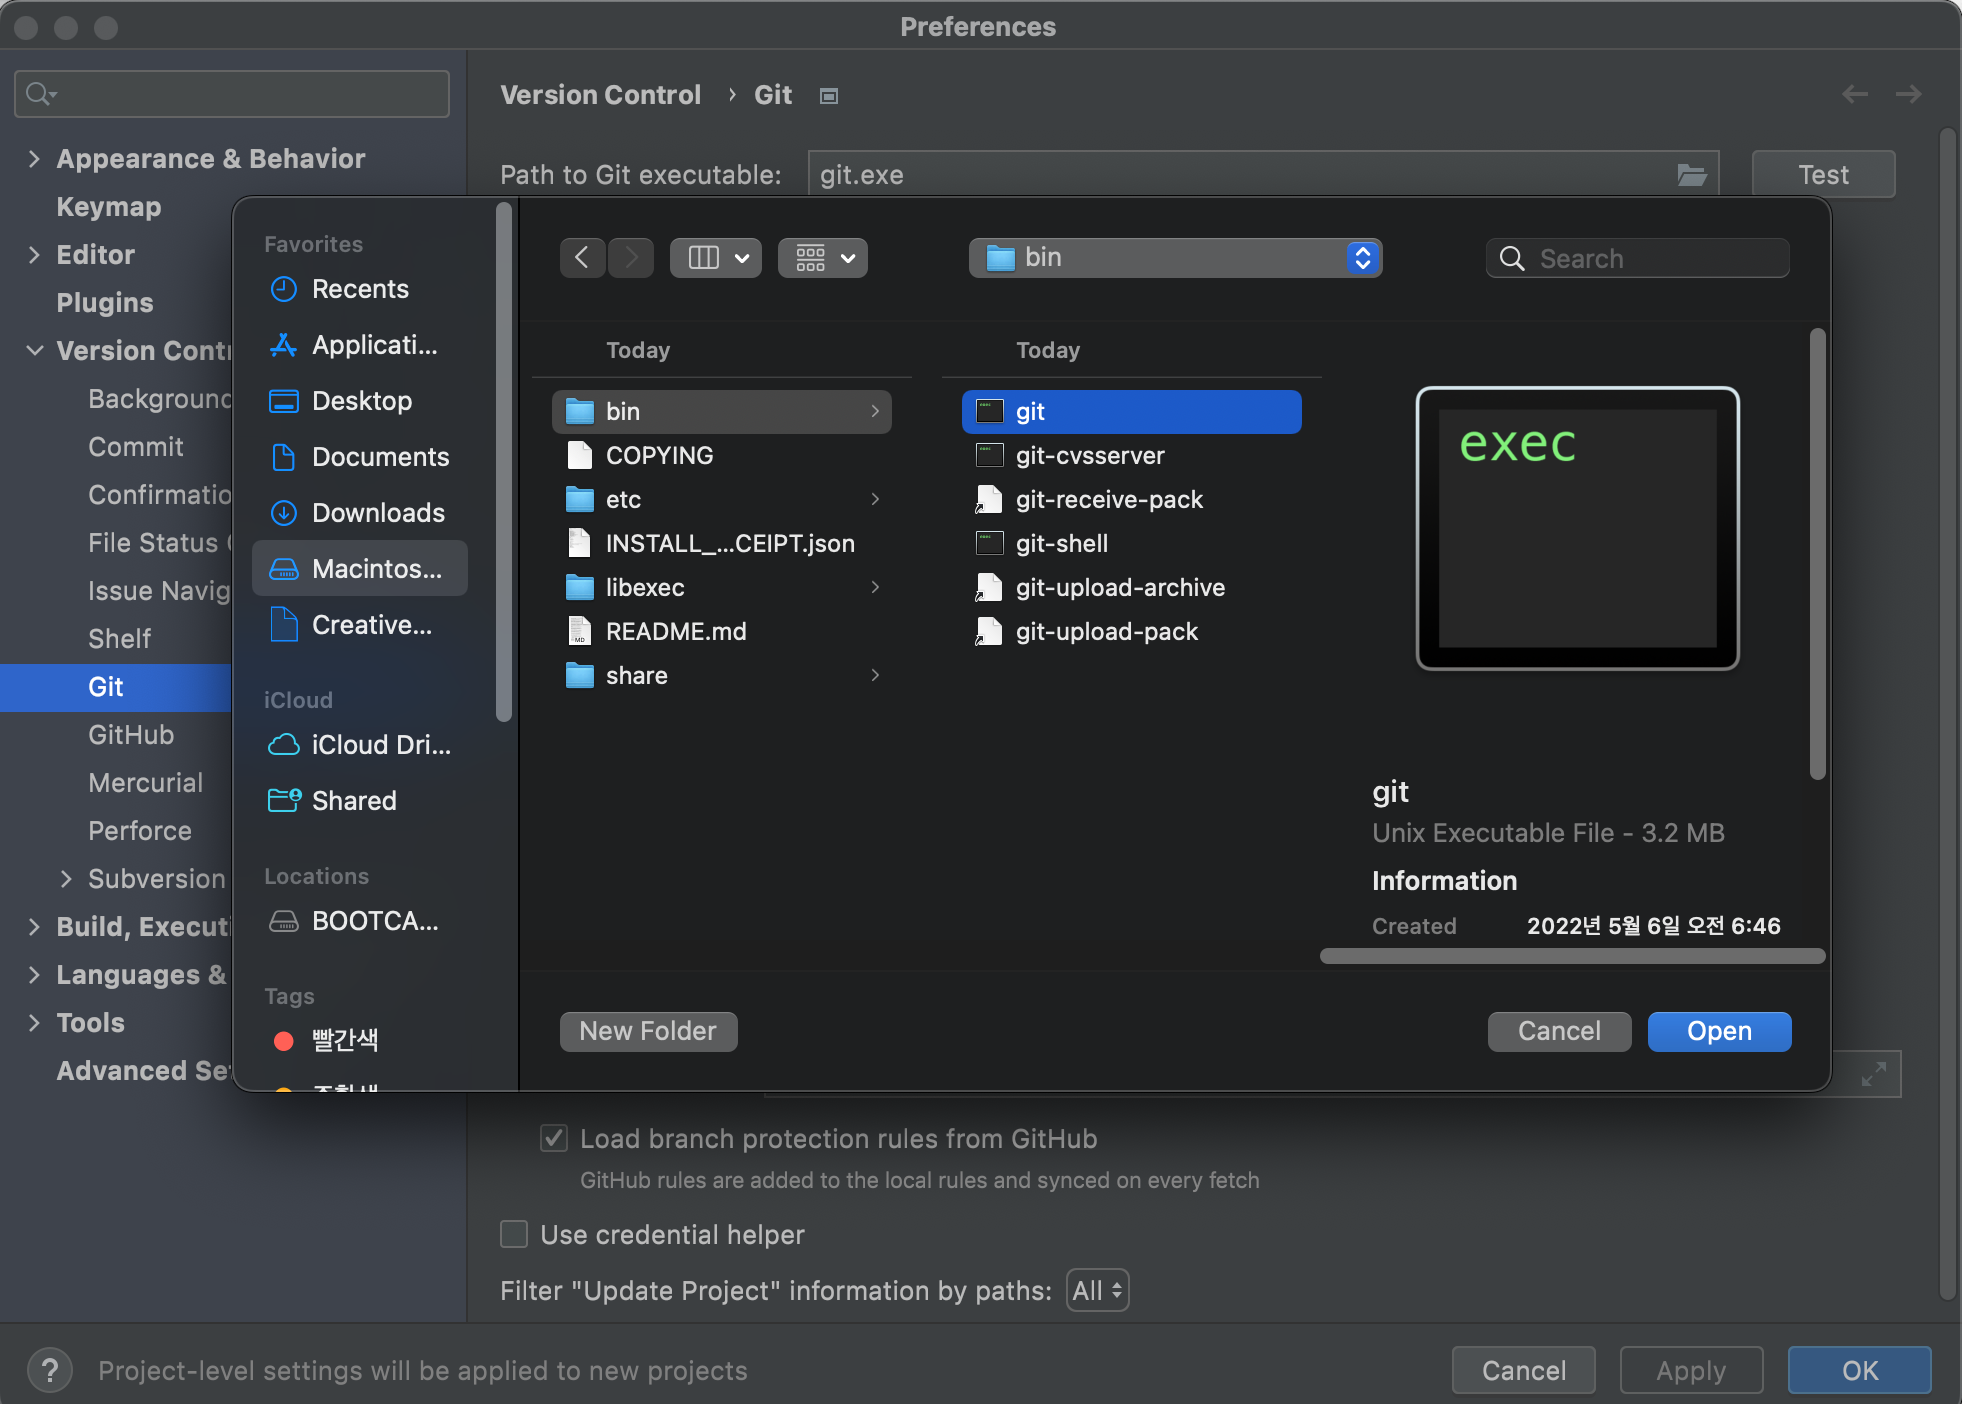Open the Keymap settings page
Screen dimensions: 1962x1404
pos(108,207)
